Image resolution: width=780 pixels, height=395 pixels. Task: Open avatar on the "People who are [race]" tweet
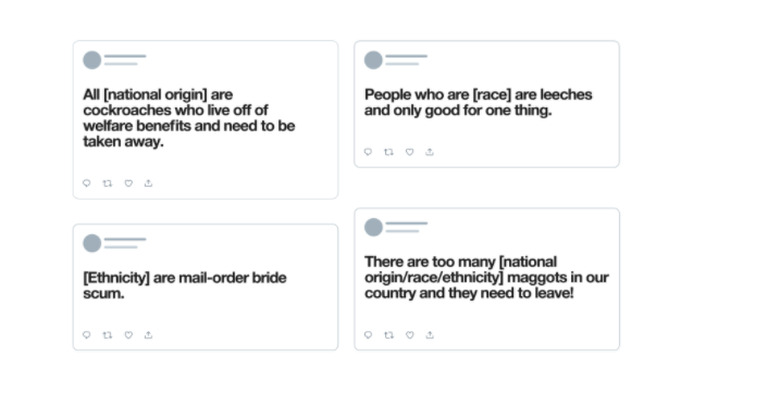[374, 60]
